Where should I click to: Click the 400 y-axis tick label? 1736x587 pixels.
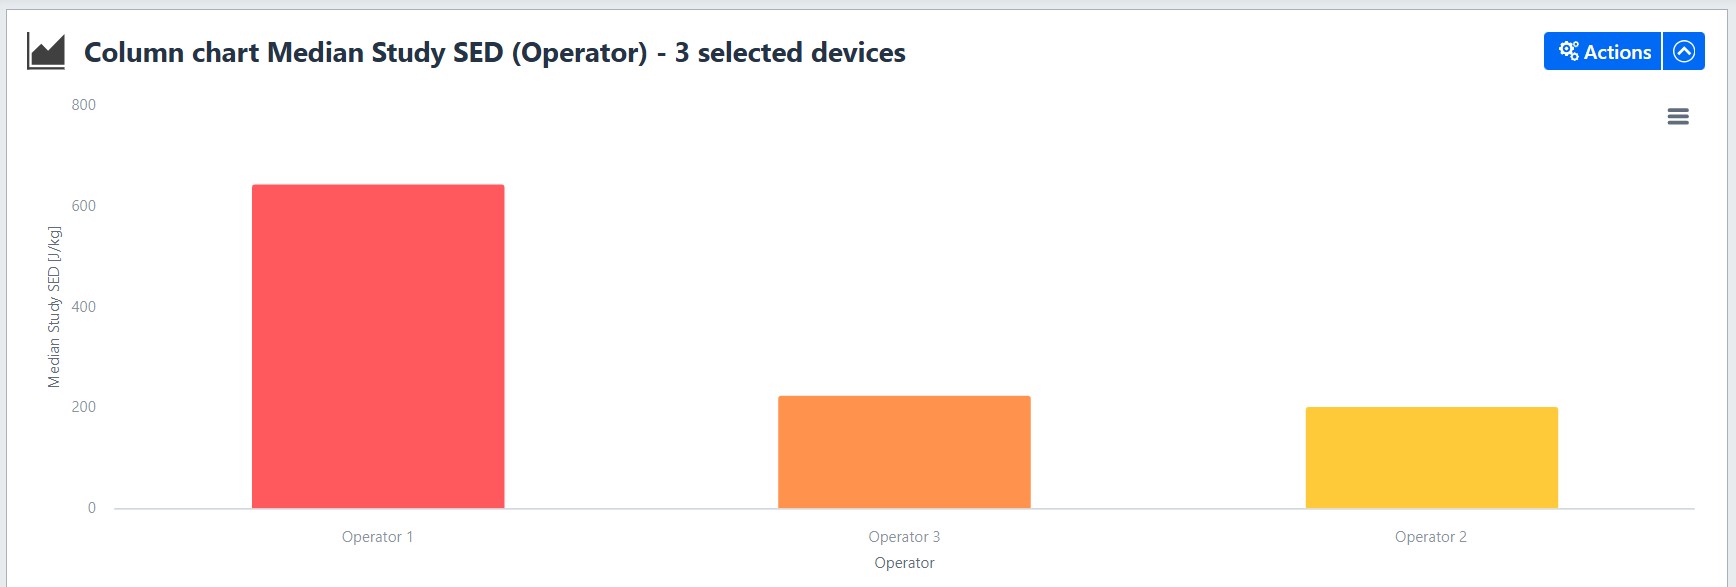(84, 307)
